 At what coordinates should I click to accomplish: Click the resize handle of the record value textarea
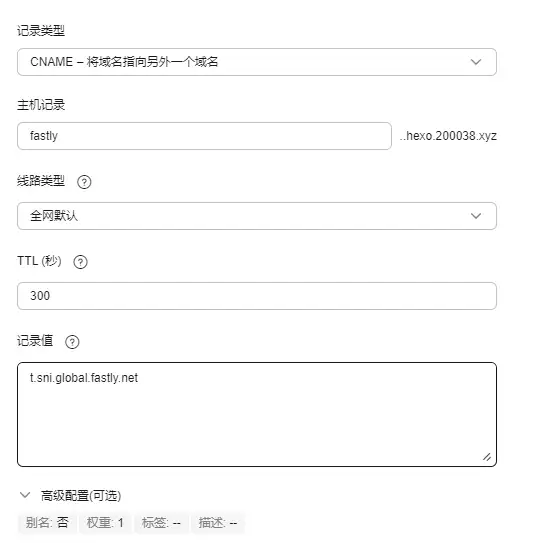[487, 457]
